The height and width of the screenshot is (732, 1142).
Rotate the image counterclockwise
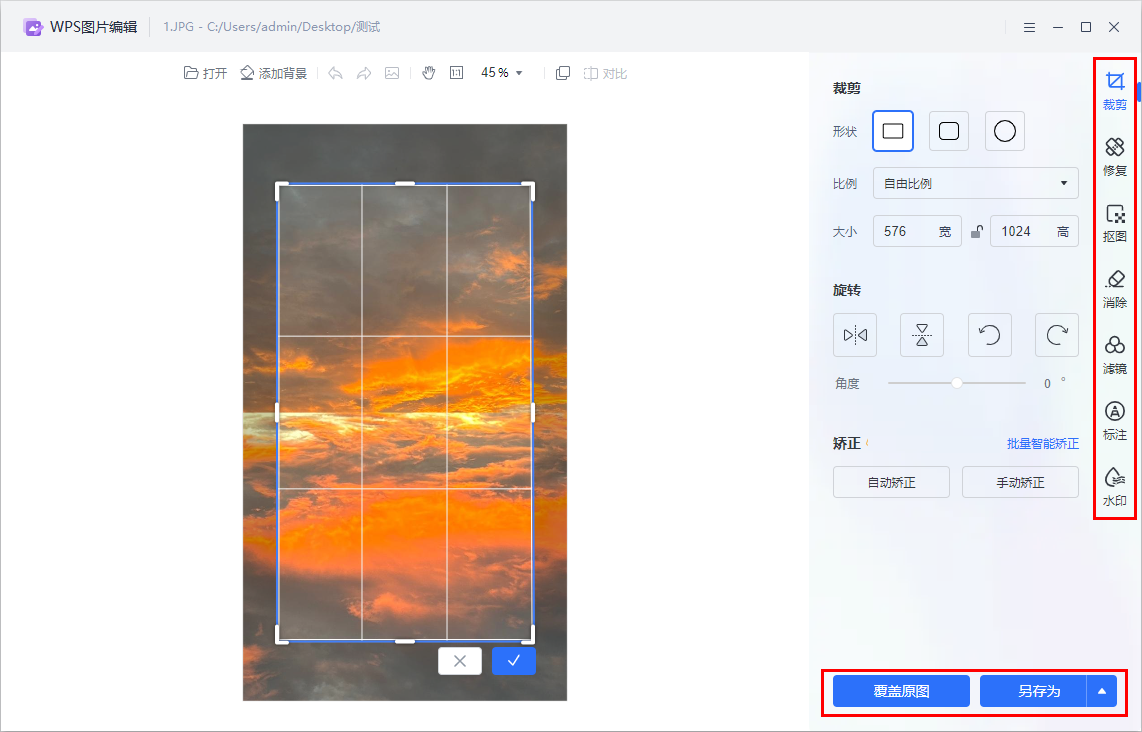pyautogui.click(x=989, y=335)
